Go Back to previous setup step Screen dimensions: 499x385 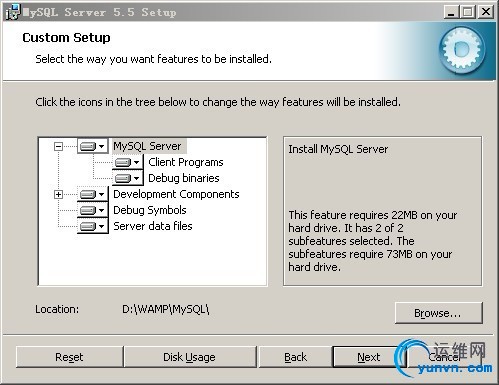click(x=295, y=357)
